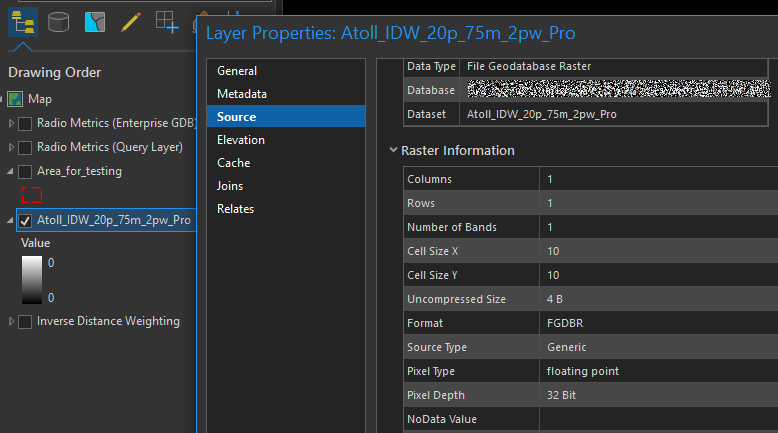Click the Value legend heading
The width and height of the screenshot is (778, 433).
click(35, 243)
